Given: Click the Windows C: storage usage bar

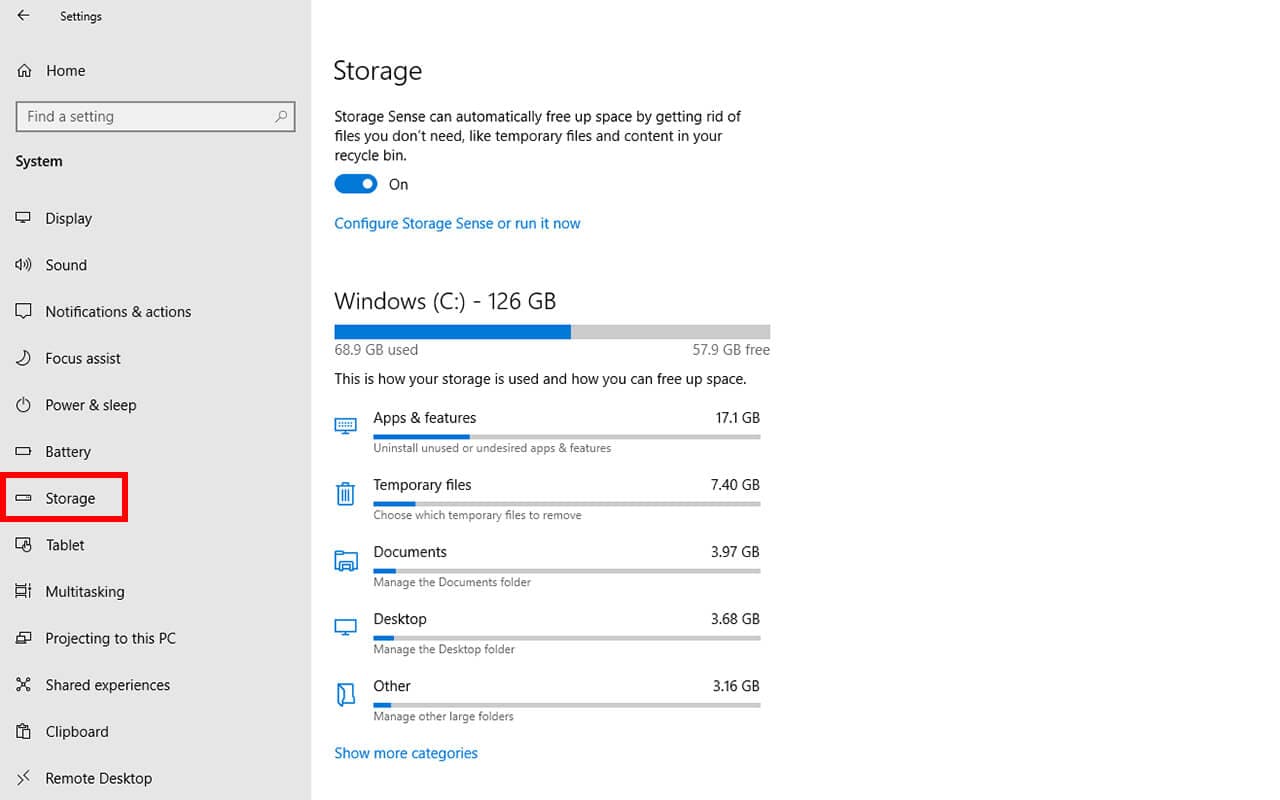Looking at the screenshot, I should [551, 331].
